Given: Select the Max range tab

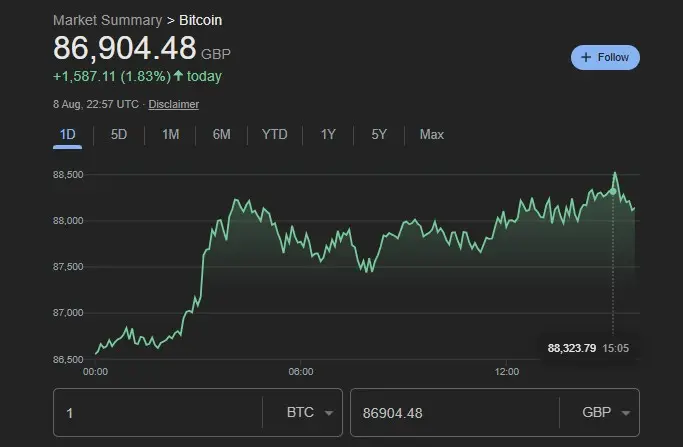Looking at the screenshot, I should [432, 134].
